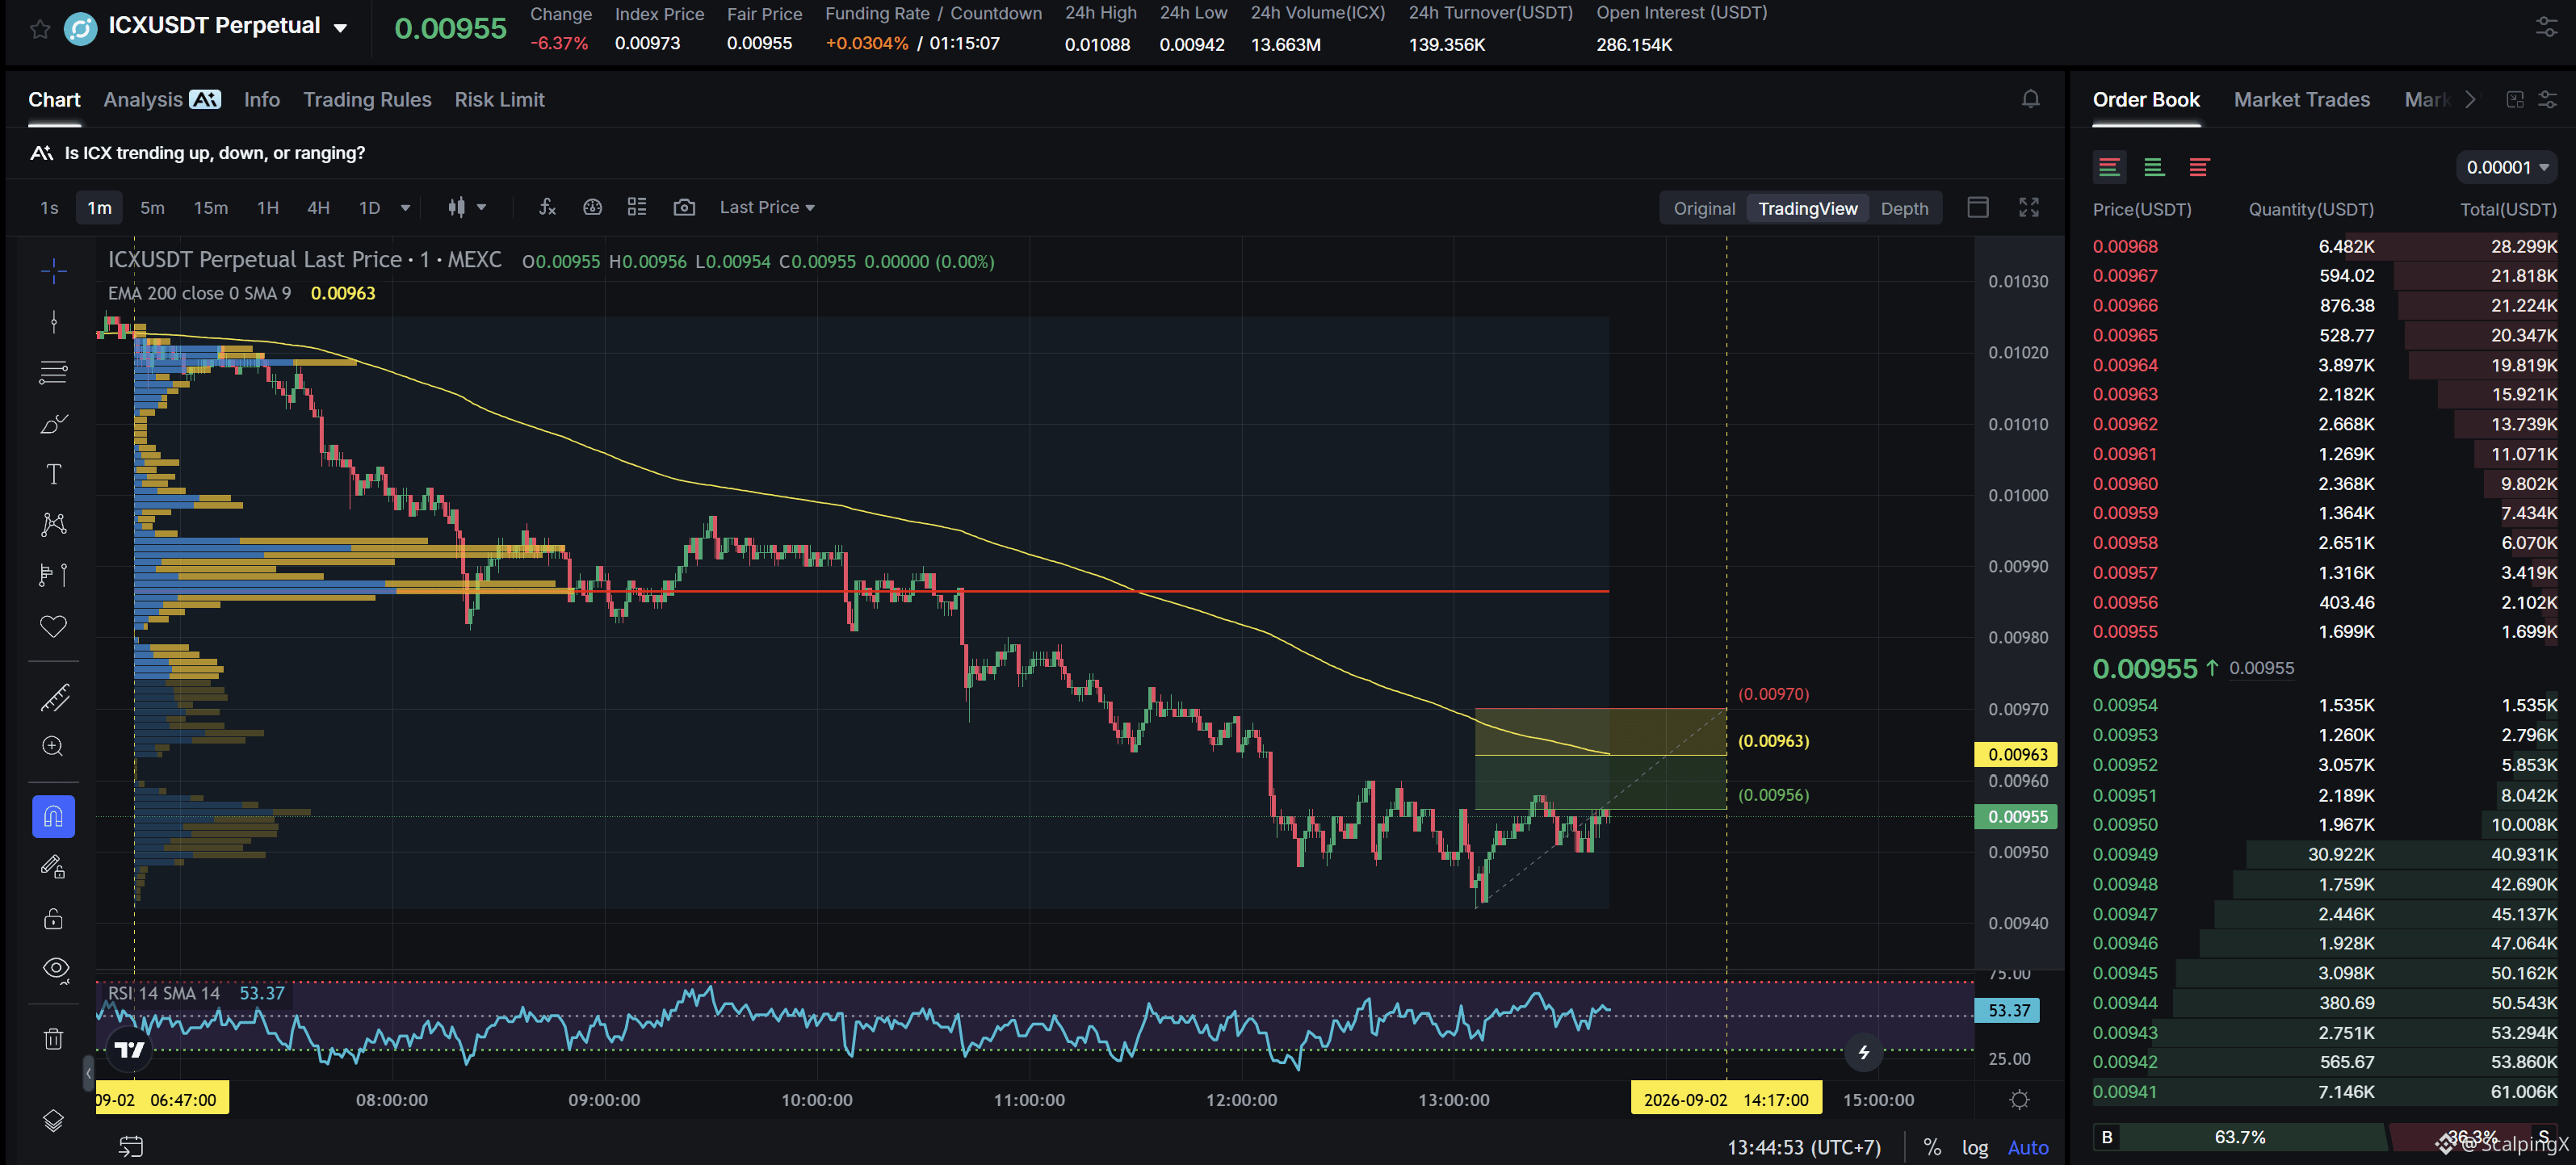Viewport: 2576px width, 1165px height.
Task: Select the ruler measure tool
Action: (x=54, y=697)
